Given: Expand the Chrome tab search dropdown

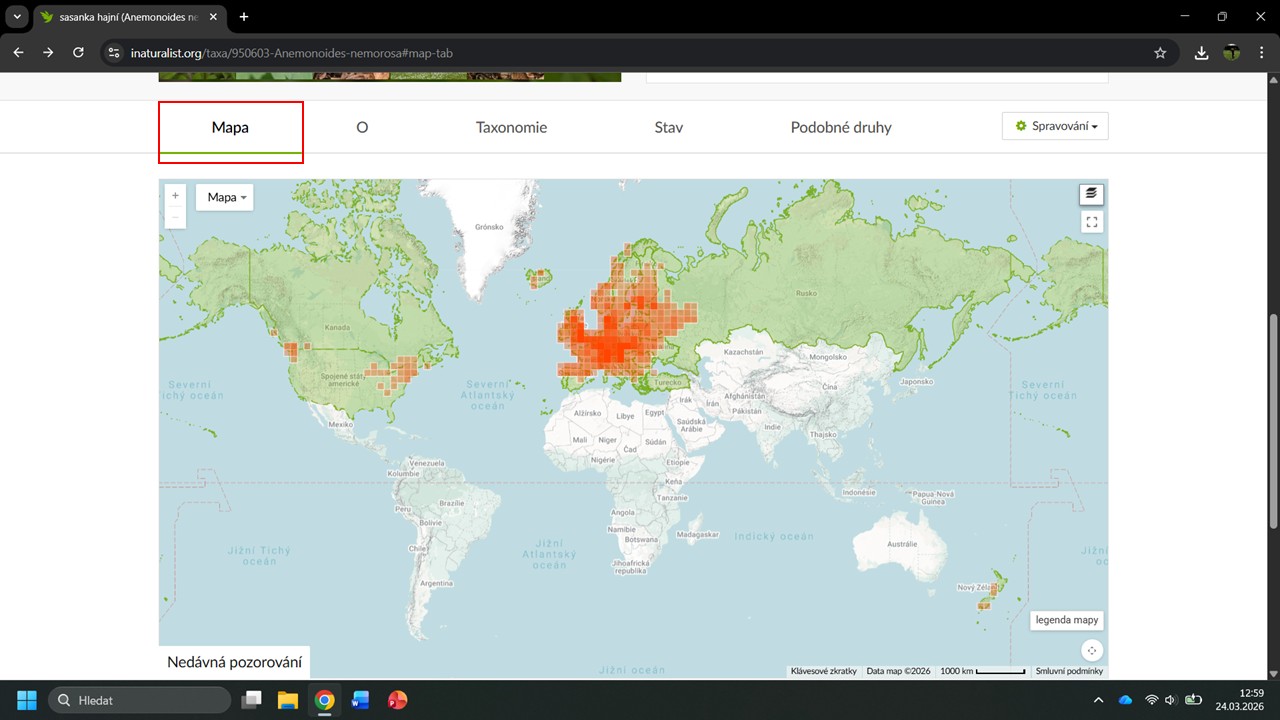Looking at the screenshot, I should (x=17, y=17).
